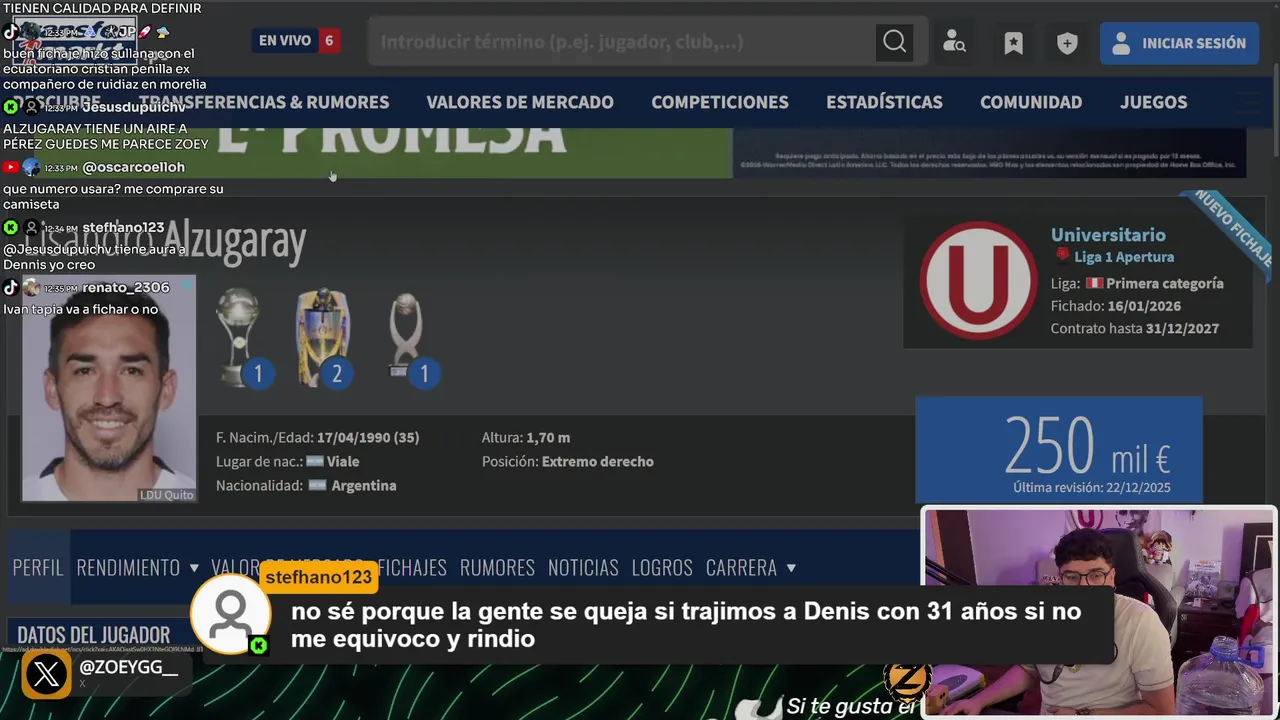Click the player portrait photo
1280x720 pixels.
coord(109,388)
